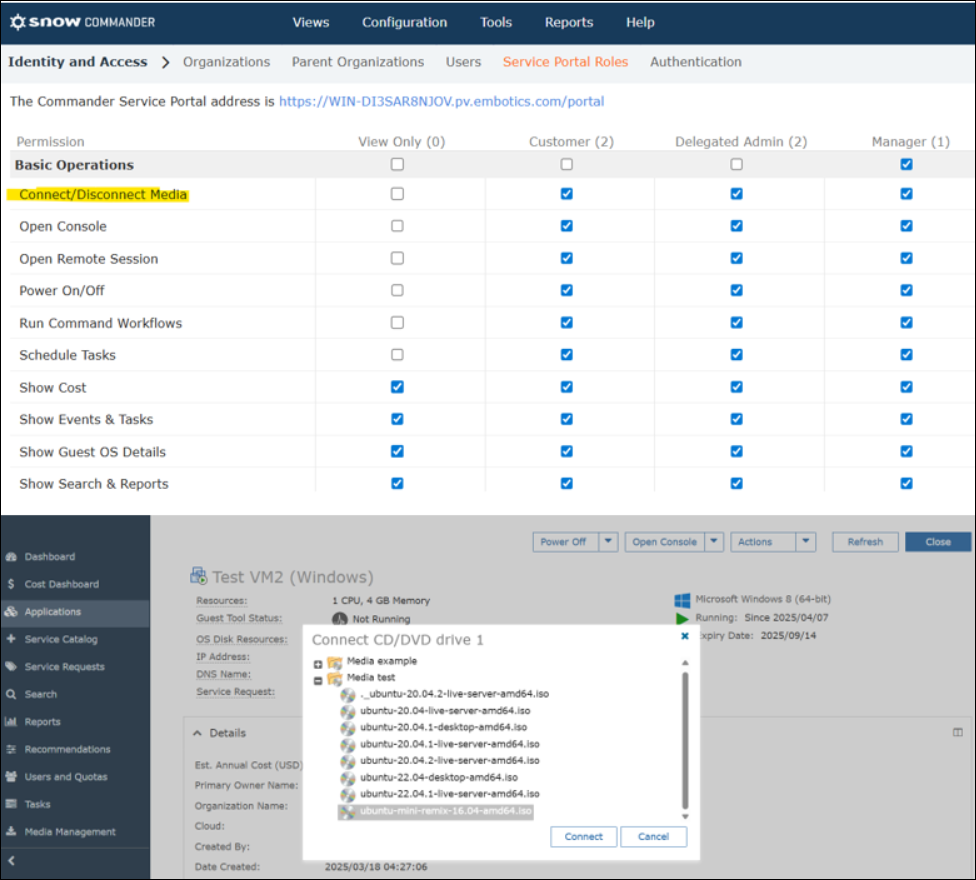Viewport: 976px width, 880px height.
Task: Click the Snow Commander logo icon
Action: pyautogui.click(x=18, y=22)
